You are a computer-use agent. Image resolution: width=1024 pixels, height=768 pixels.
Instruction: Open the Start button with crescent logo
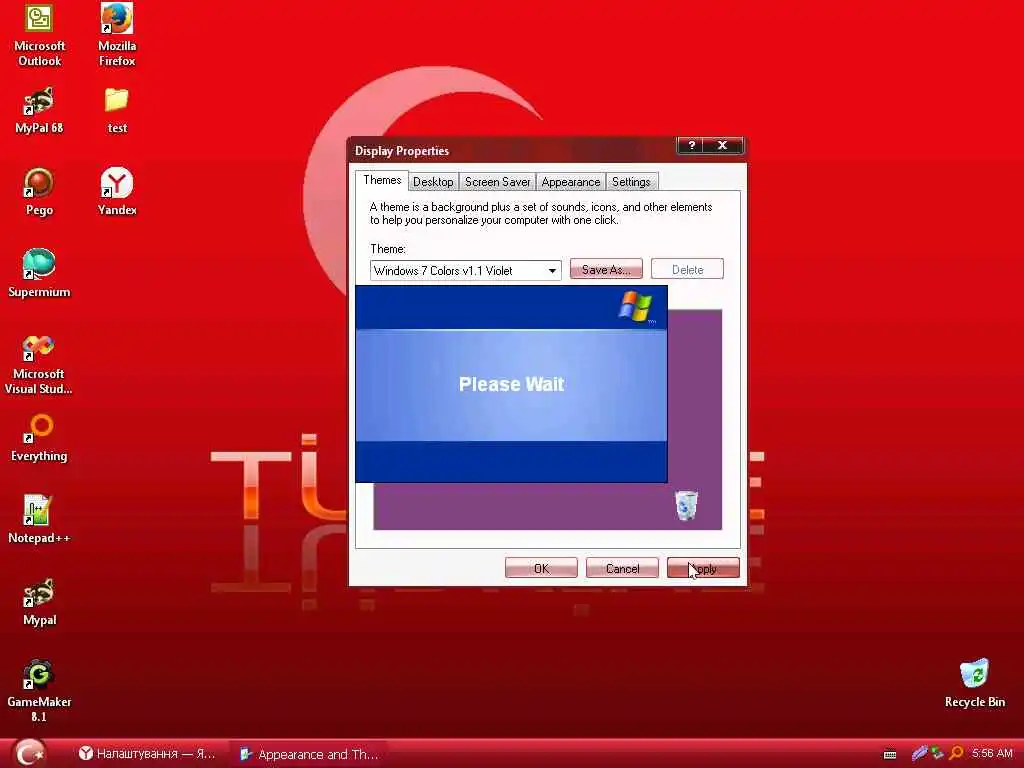click(x=29, y=753)
